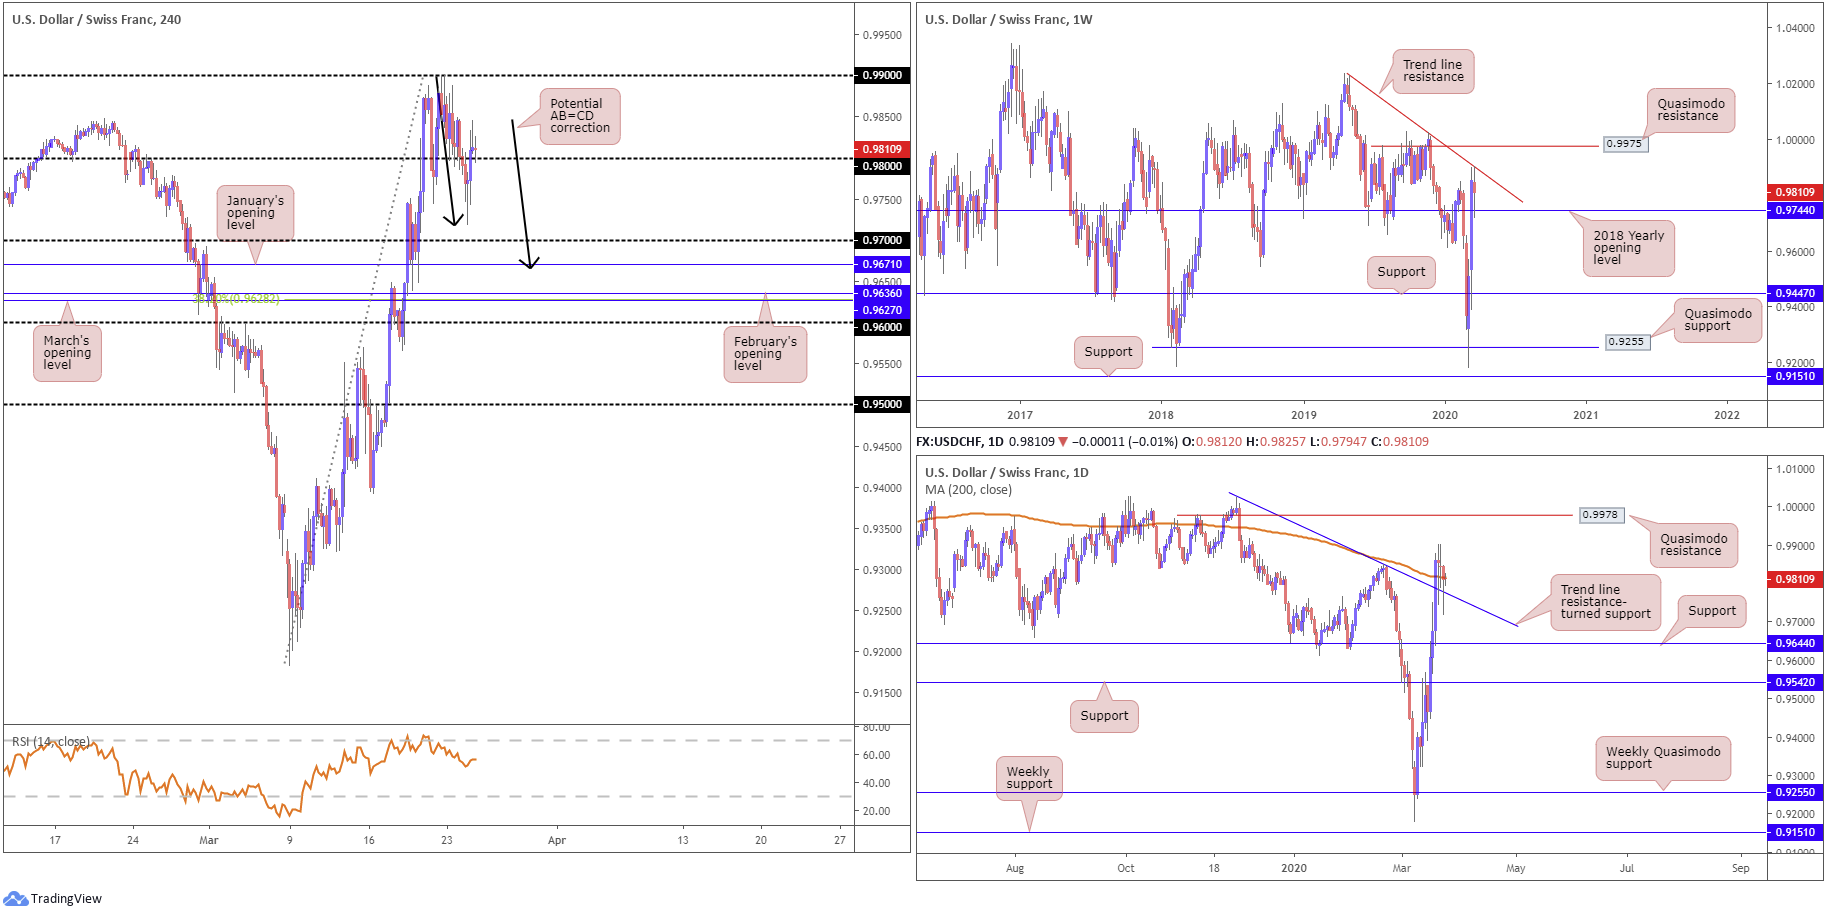
Task: Click the 0.91510 daily price label
Action: tap(1794, 832)
